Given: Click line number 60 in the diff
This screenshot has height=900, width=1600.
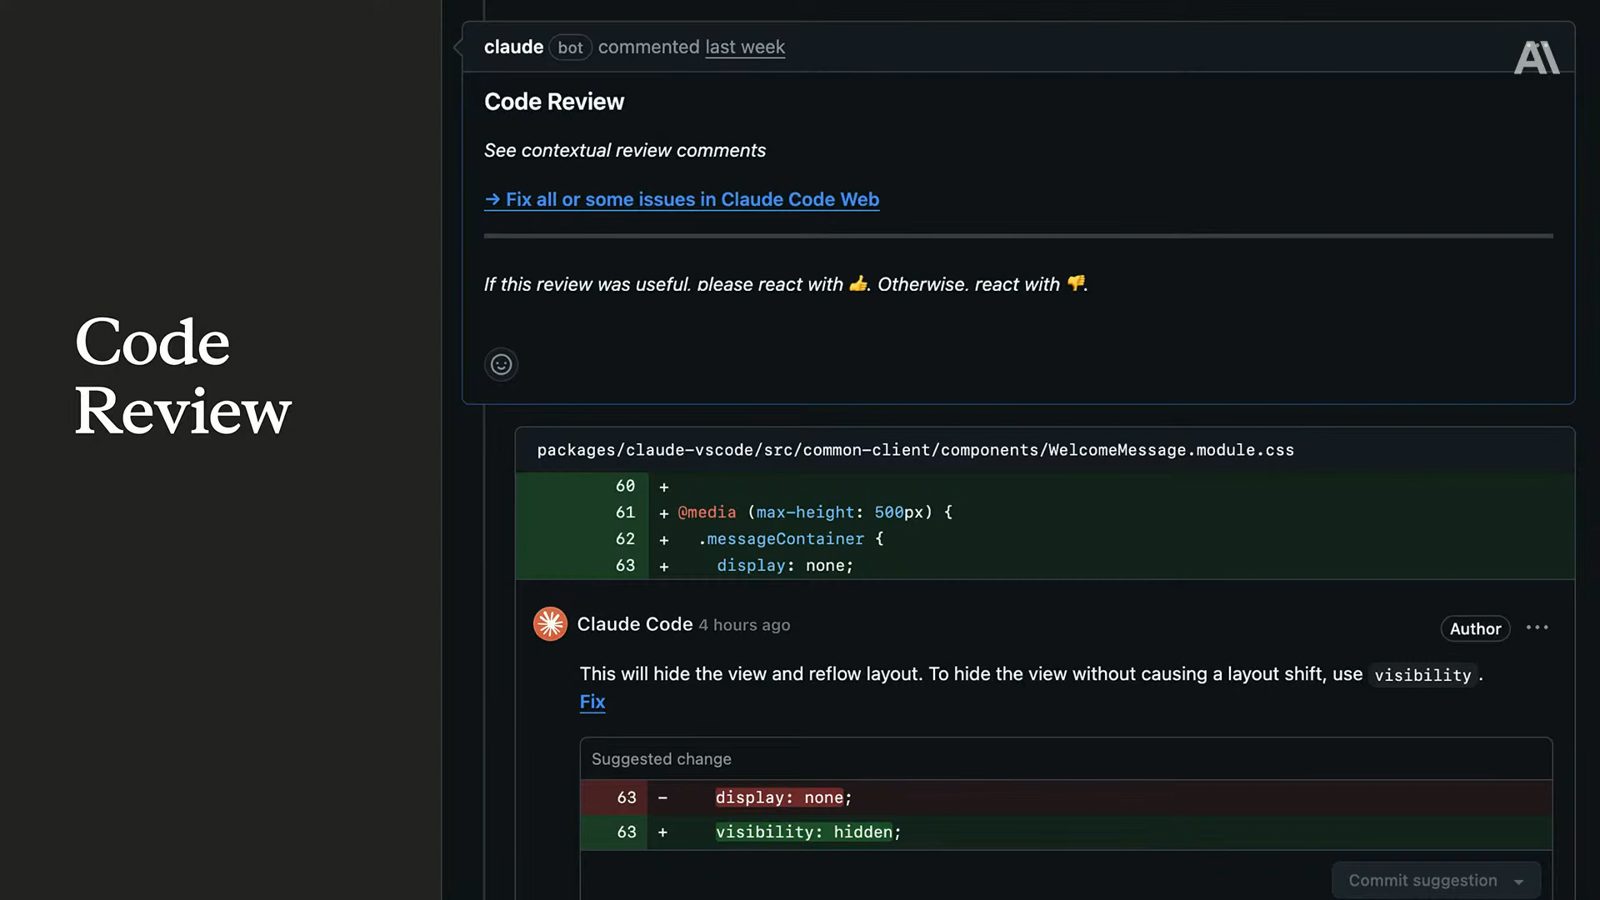Looking at the screenshot, I should (625, 486).
